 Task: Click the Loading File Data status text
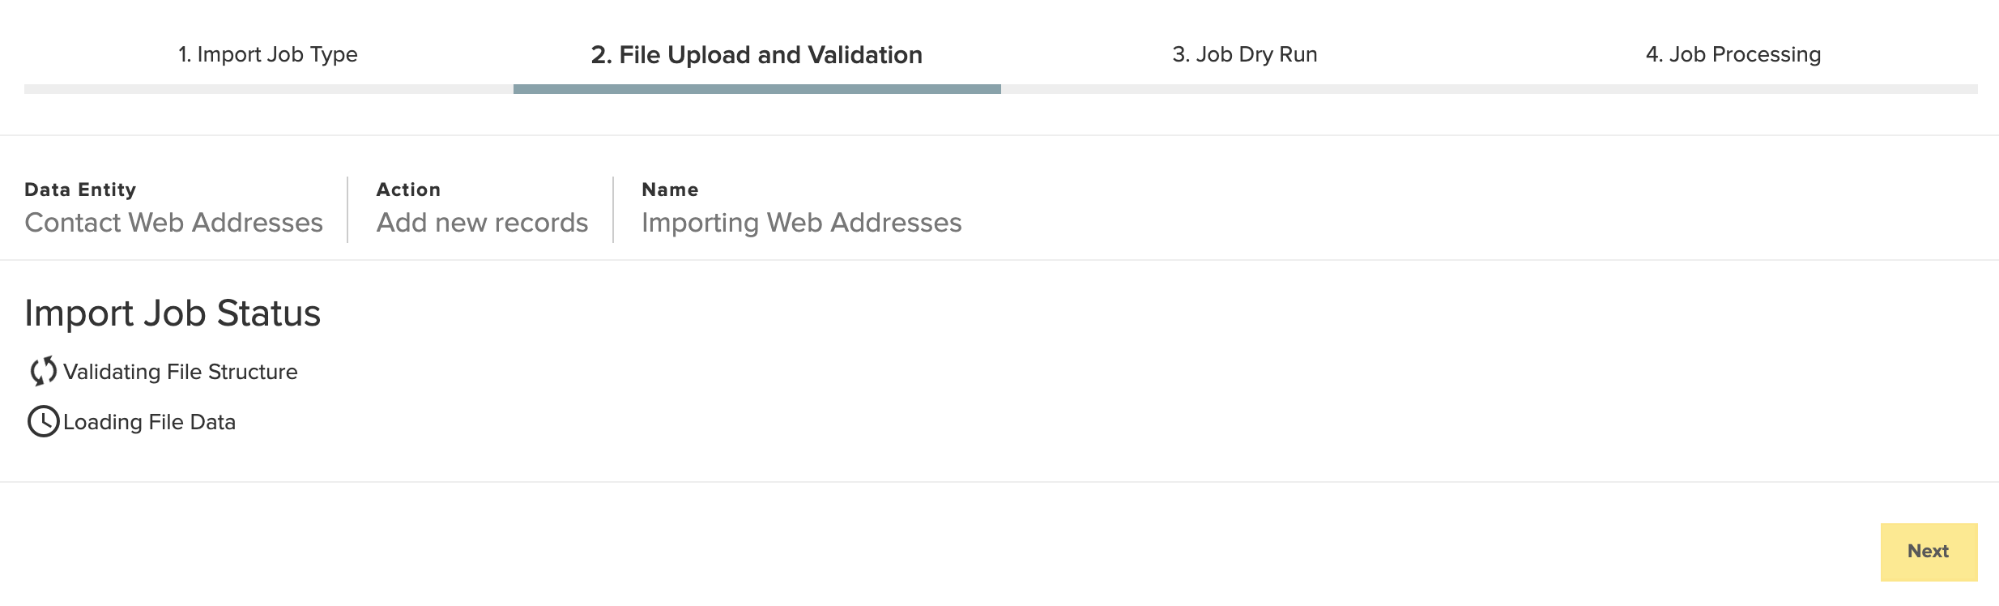point(149,422)
